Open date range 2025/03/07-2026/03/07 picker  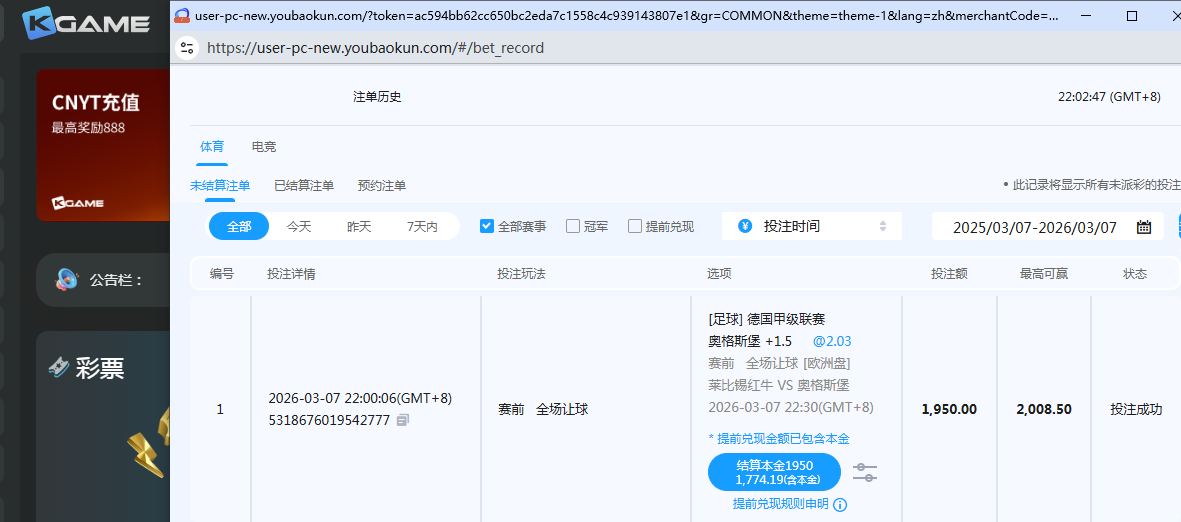[x=1047, y=227]
